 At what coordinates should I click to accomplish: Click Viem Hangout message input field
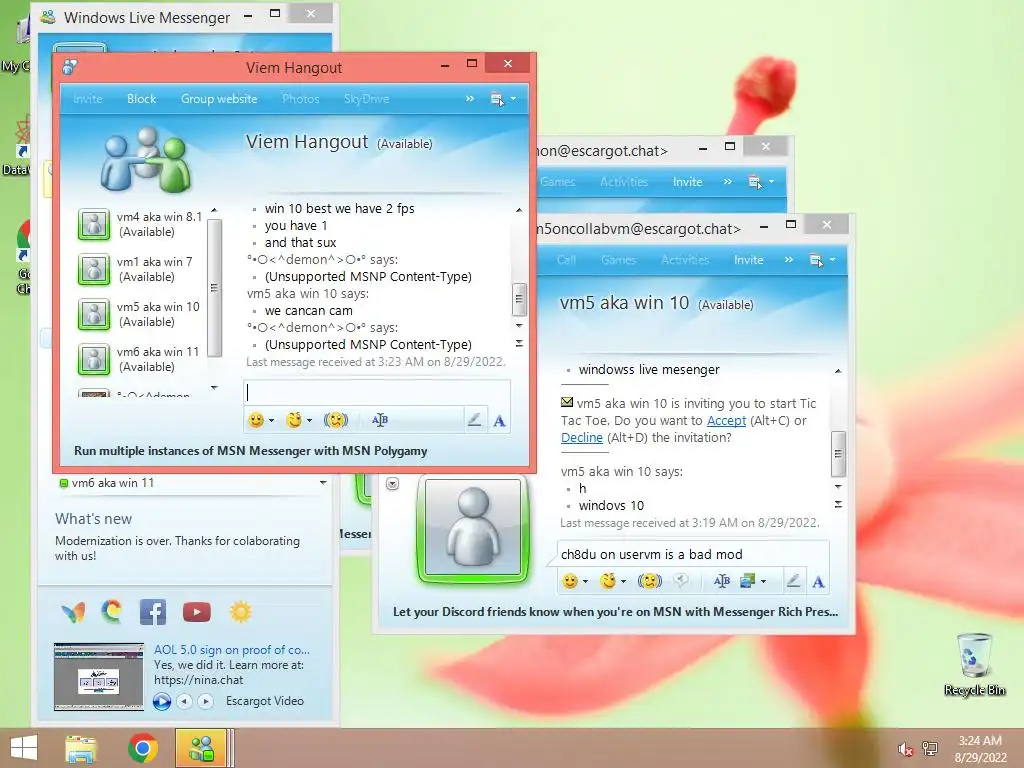377,392
